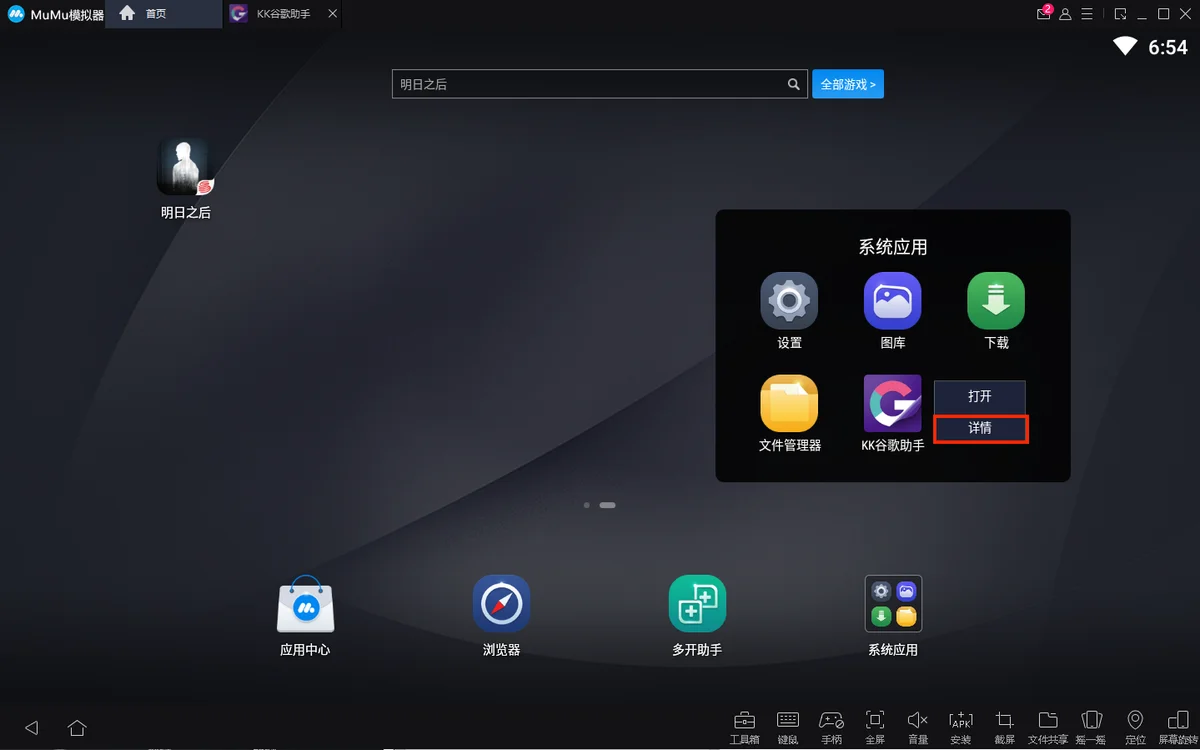The image size is (1200, 750).
Task: Toggle the 音量 volume mute
Action: pos(918,726)
